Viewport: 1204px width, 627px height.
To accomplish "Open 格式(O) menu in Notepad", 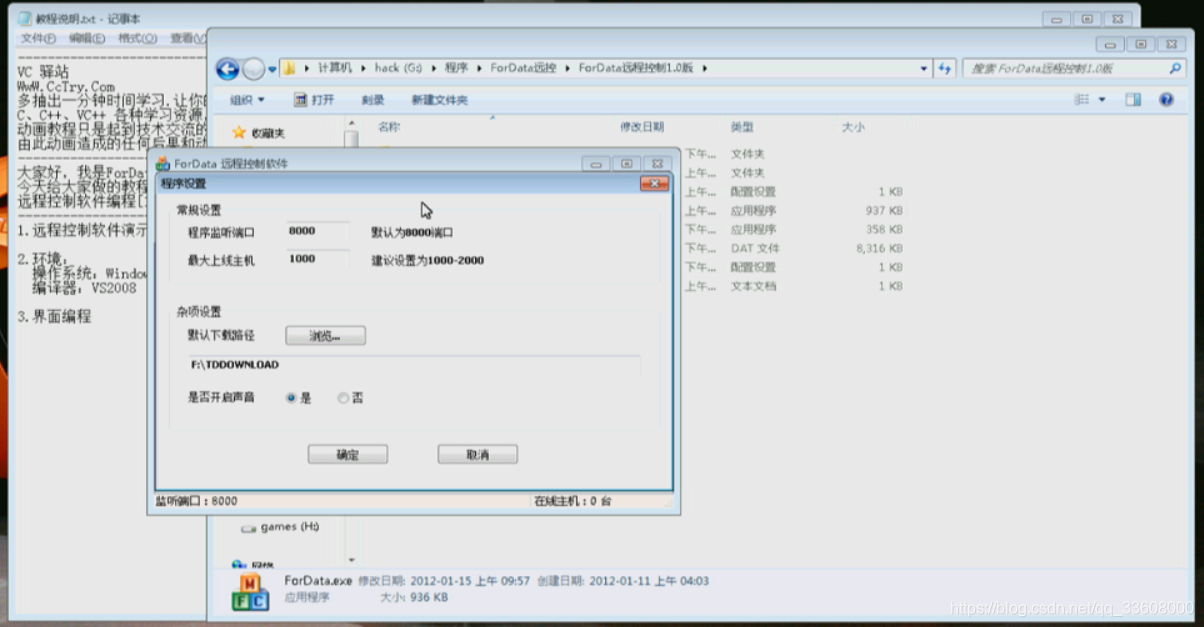I will click(x=137, y=38).
